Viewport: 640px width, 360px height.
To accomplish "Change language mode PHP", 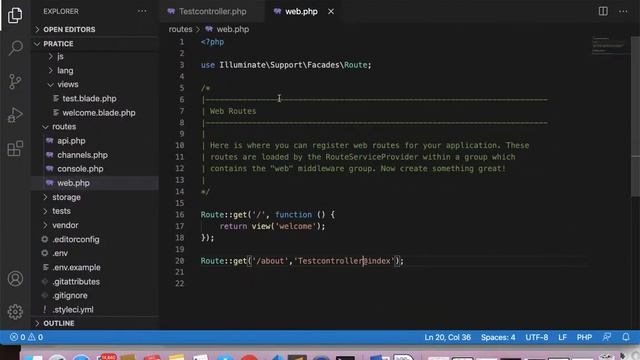I will click(x=584, y=338).
